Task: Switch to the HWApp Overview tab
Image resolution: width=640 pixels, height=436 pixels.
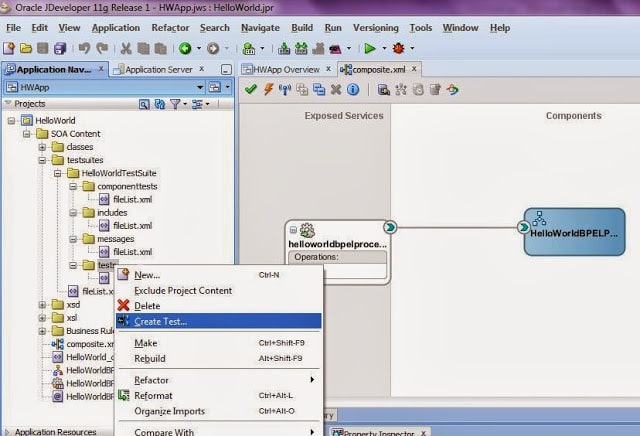Action: [x=286, y=70]
